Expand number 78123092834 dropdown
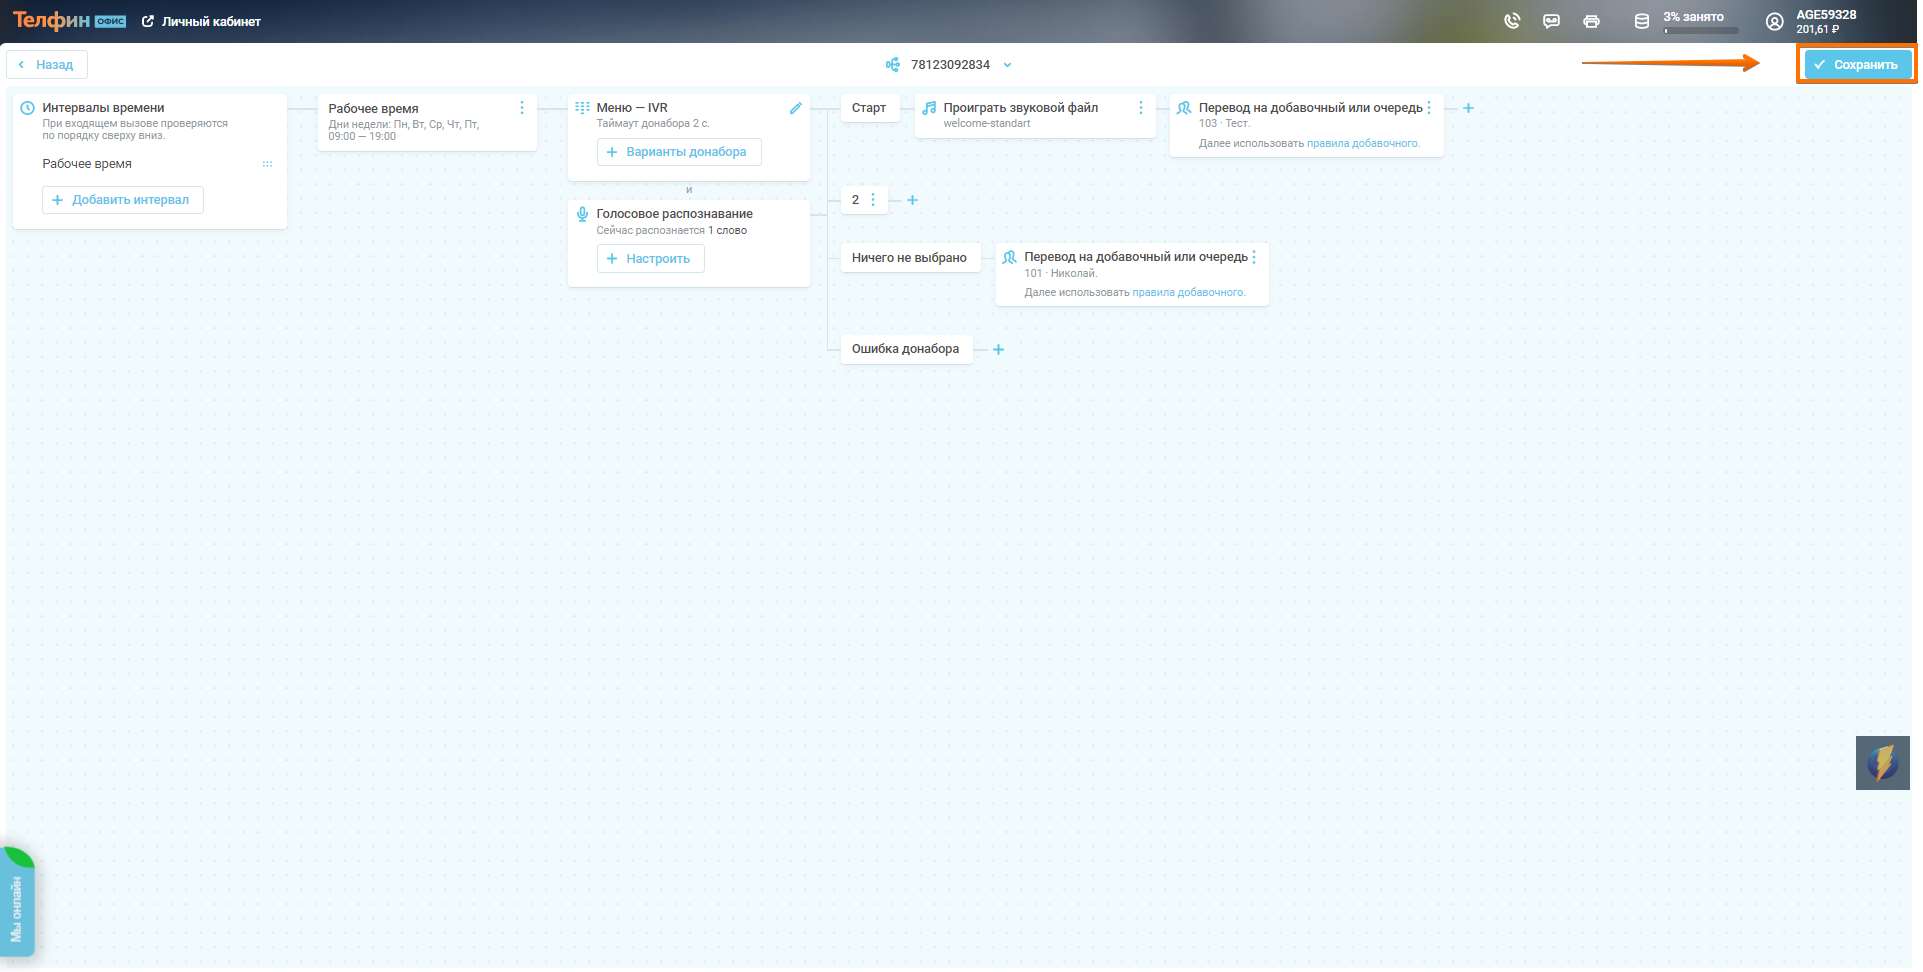 (x=1007, y=65)
